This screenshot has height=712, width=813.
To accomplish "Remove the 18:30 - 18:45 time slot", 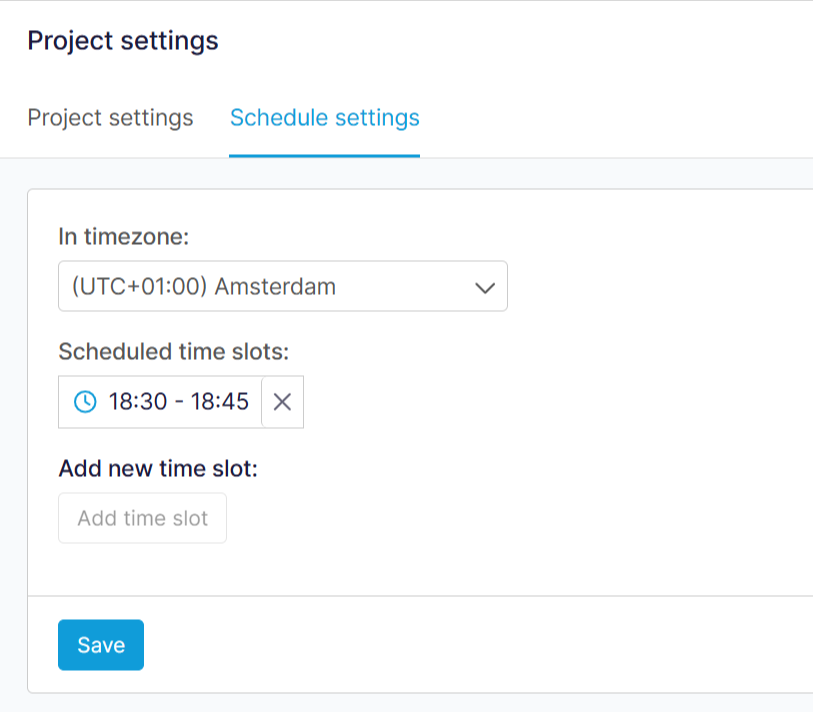I will click(x=283, y=402).
